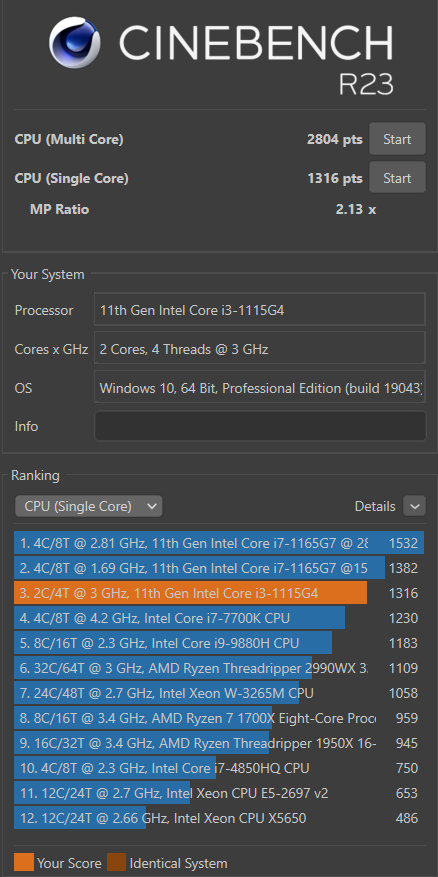
Task: Click the Your Score orange legend swatch
Action: click(23, 863)
